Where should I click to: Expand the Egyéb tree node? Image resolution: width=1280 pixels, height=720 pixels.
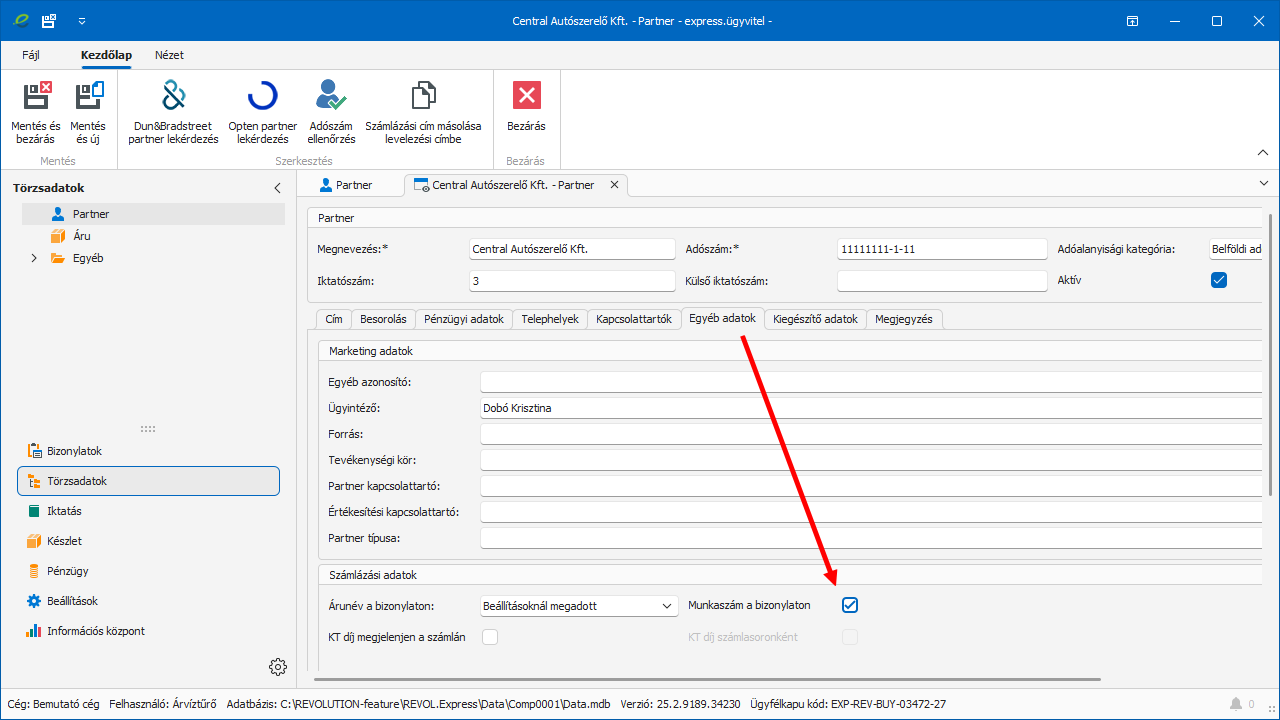33,258
